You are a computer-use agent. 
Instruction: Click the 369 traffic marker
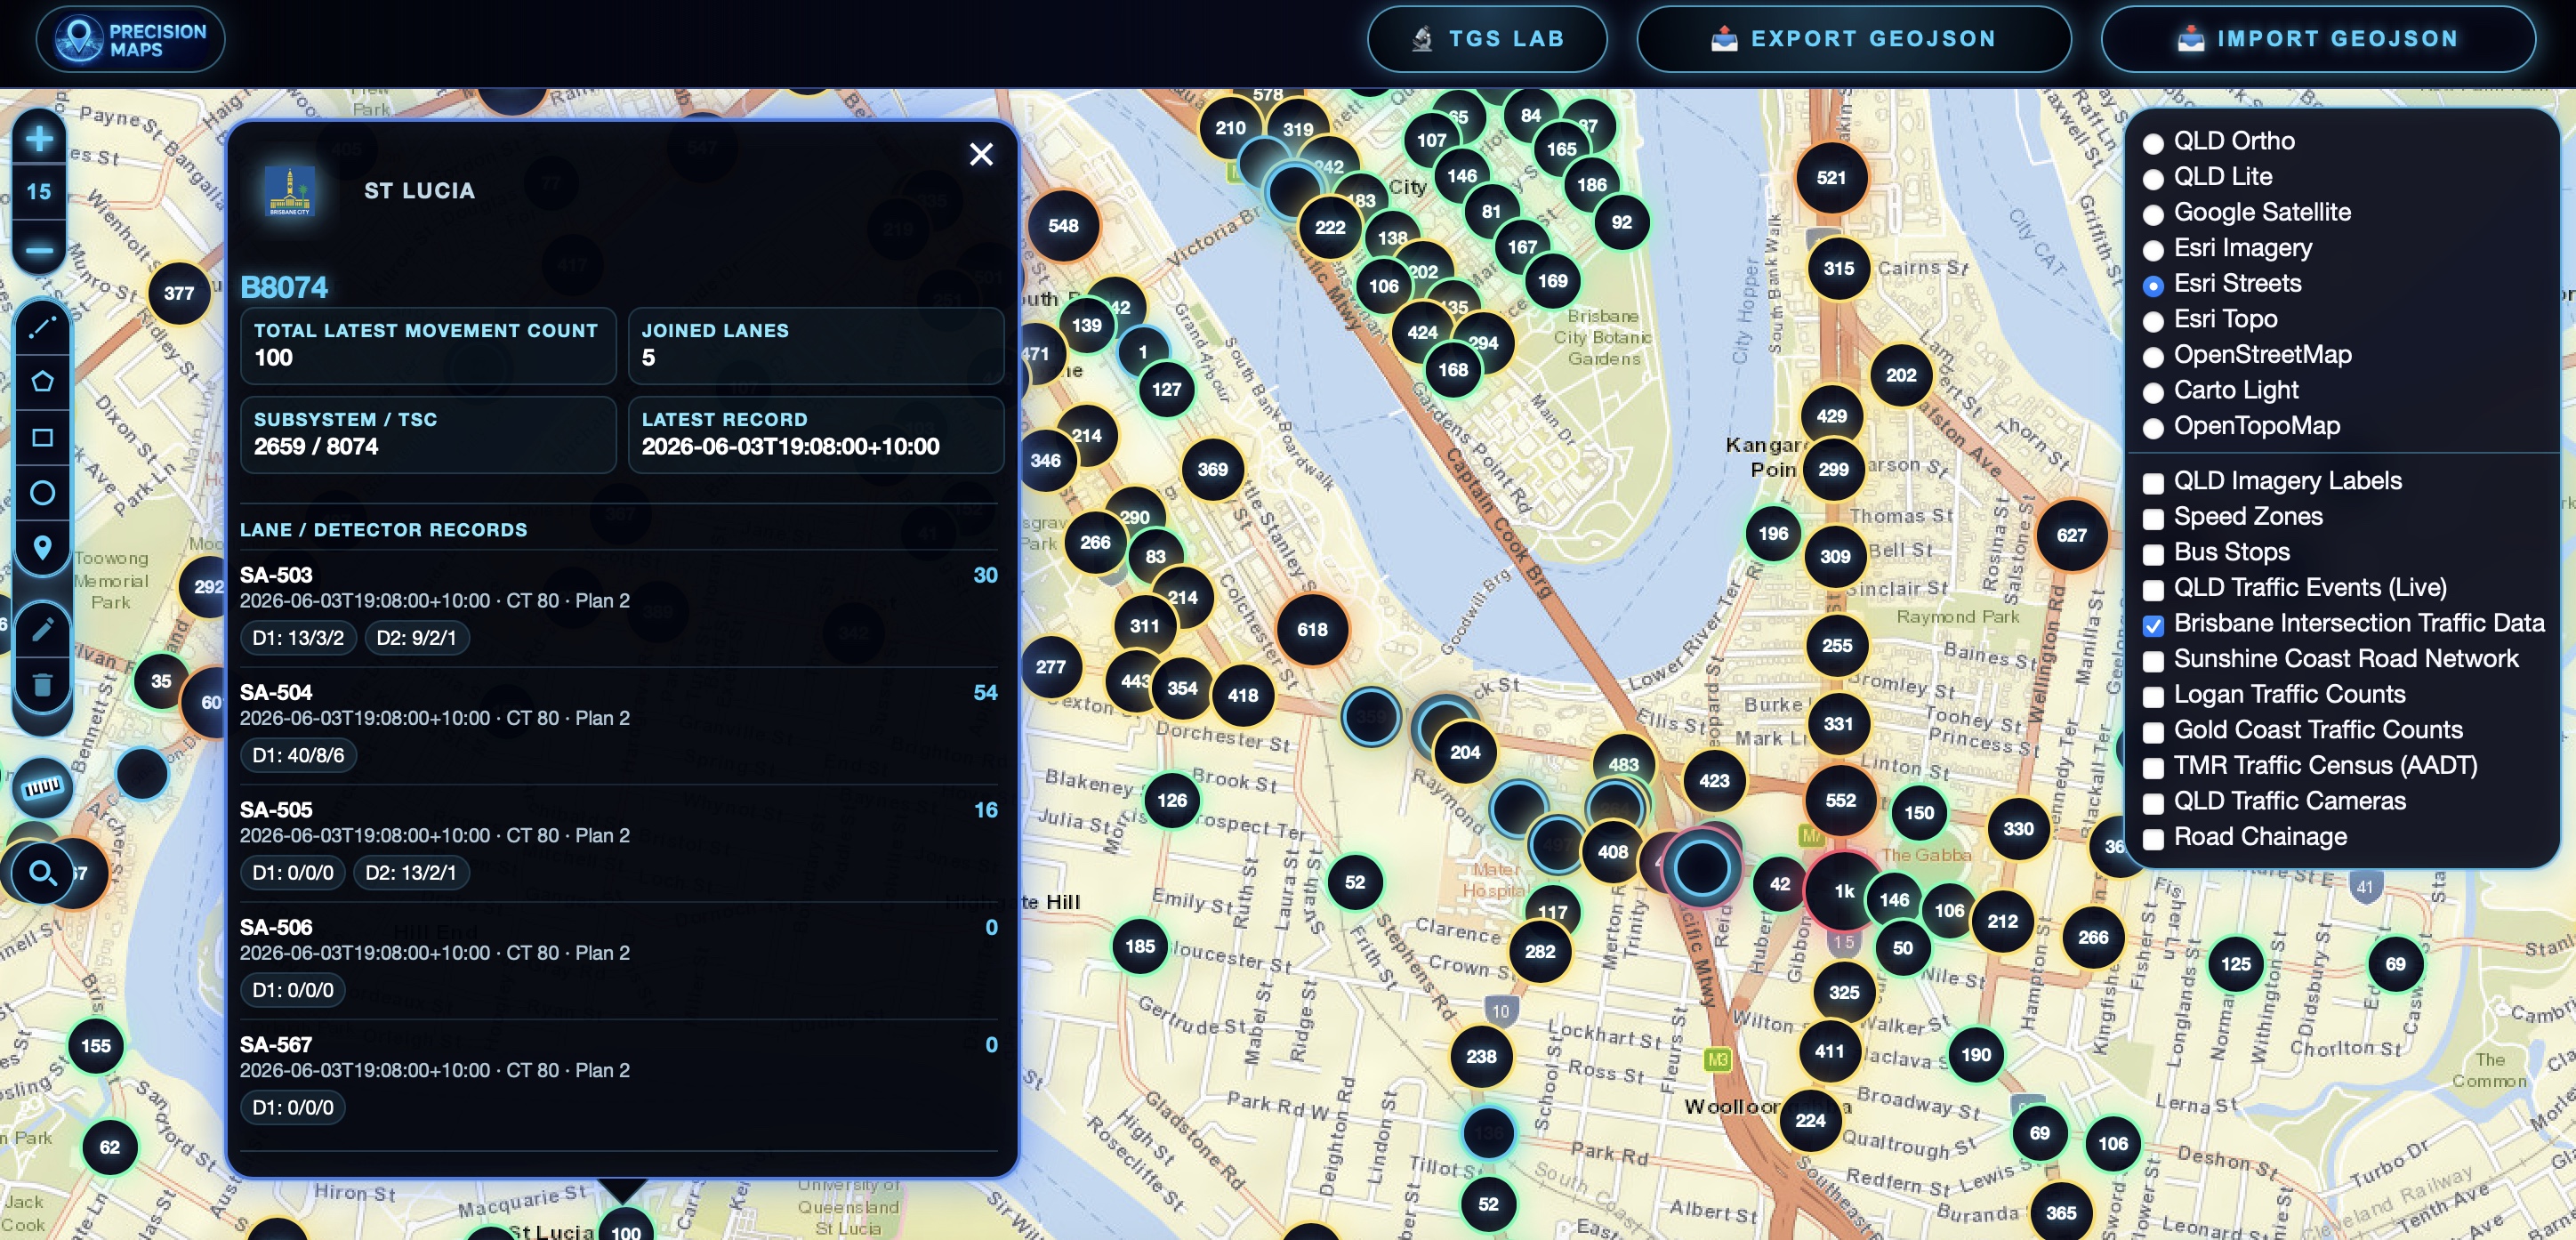tap(1212, 469)
